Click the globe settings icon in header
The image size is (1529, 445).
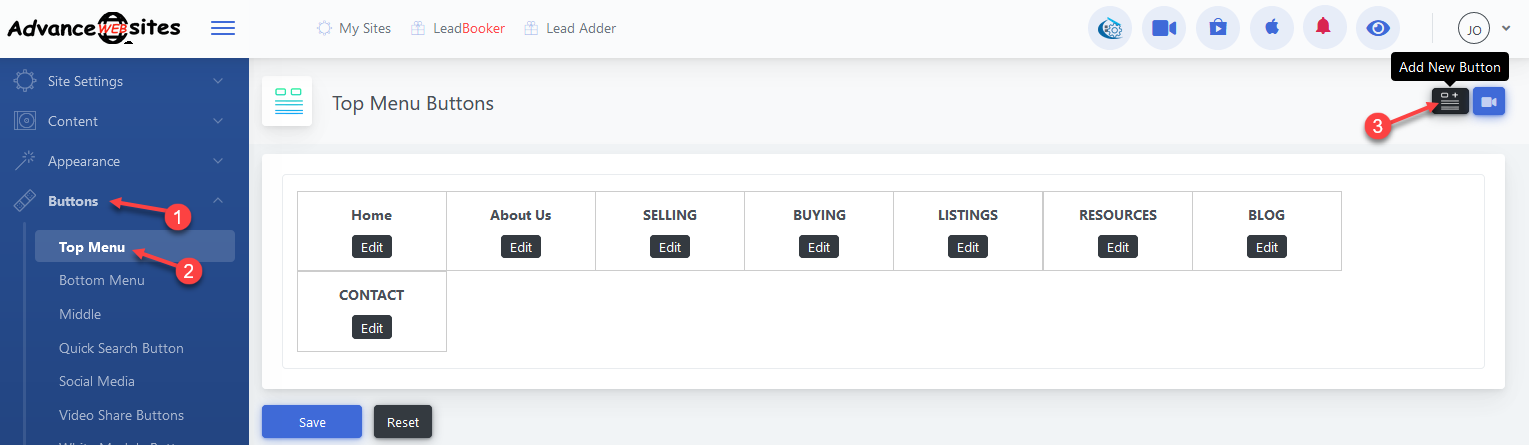coord(1110,28)
